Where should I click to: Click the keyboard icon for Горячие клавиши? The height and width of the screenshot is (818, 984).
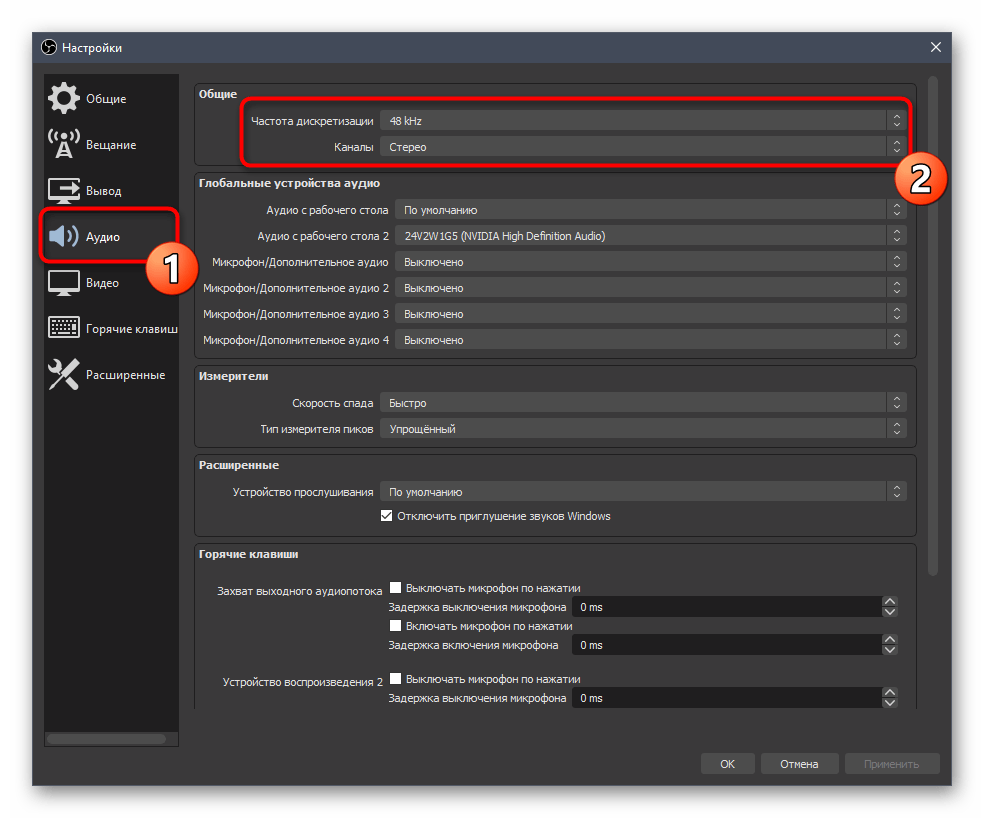[64, 328]
